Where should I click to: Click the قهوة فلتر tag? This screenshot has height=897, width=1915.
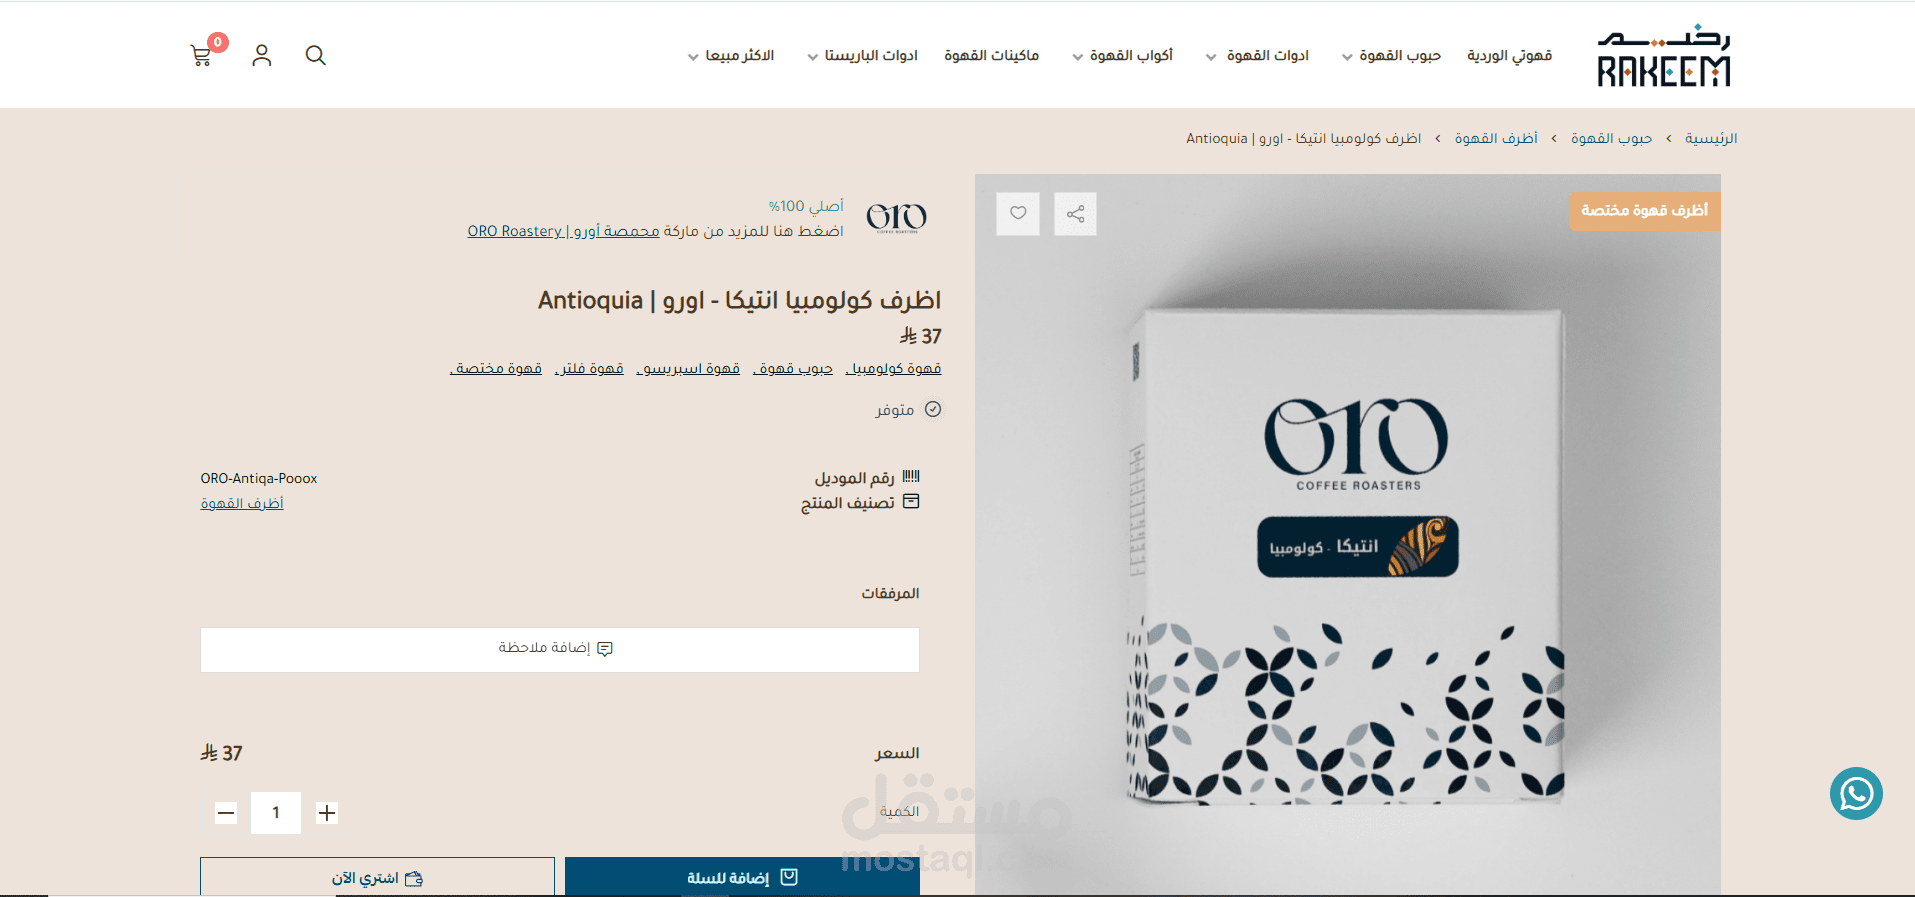pyautogui.click(x=589, y=369)
